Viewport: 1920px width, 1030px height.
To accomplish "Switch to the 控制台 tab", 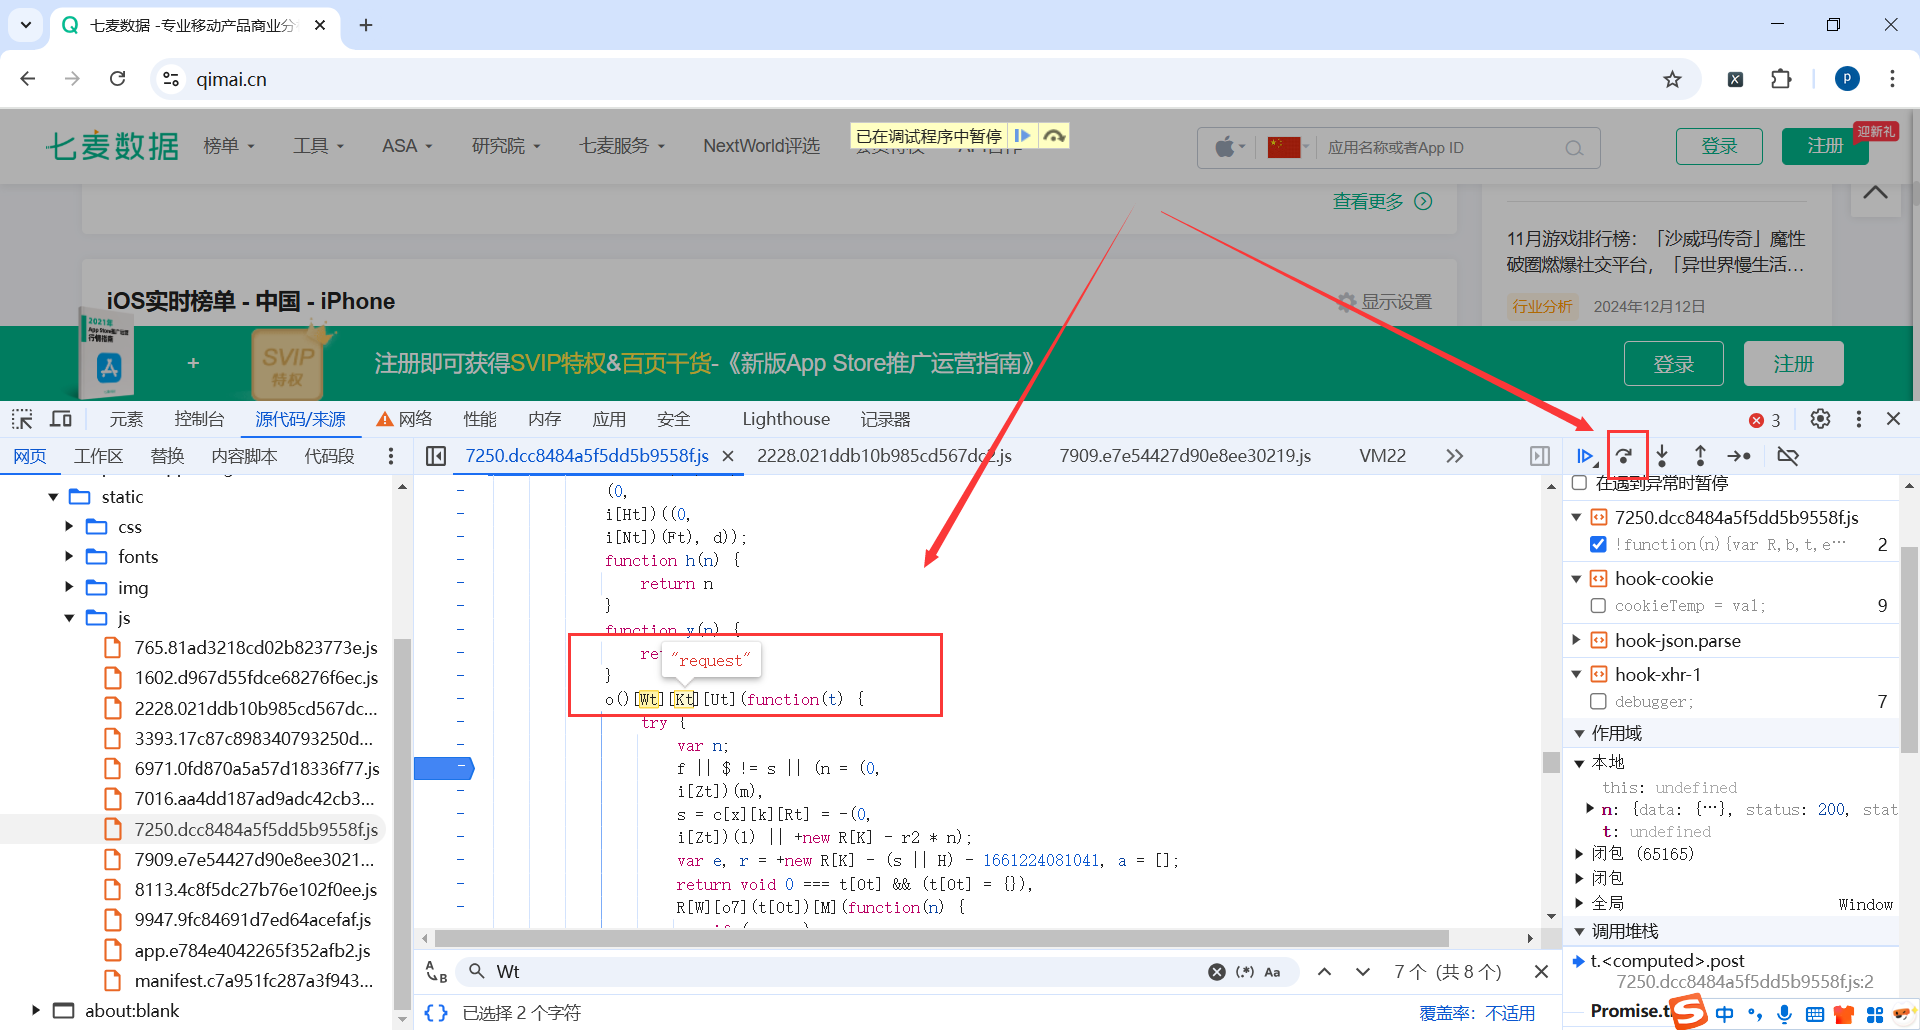I will (x=199, y=419).
